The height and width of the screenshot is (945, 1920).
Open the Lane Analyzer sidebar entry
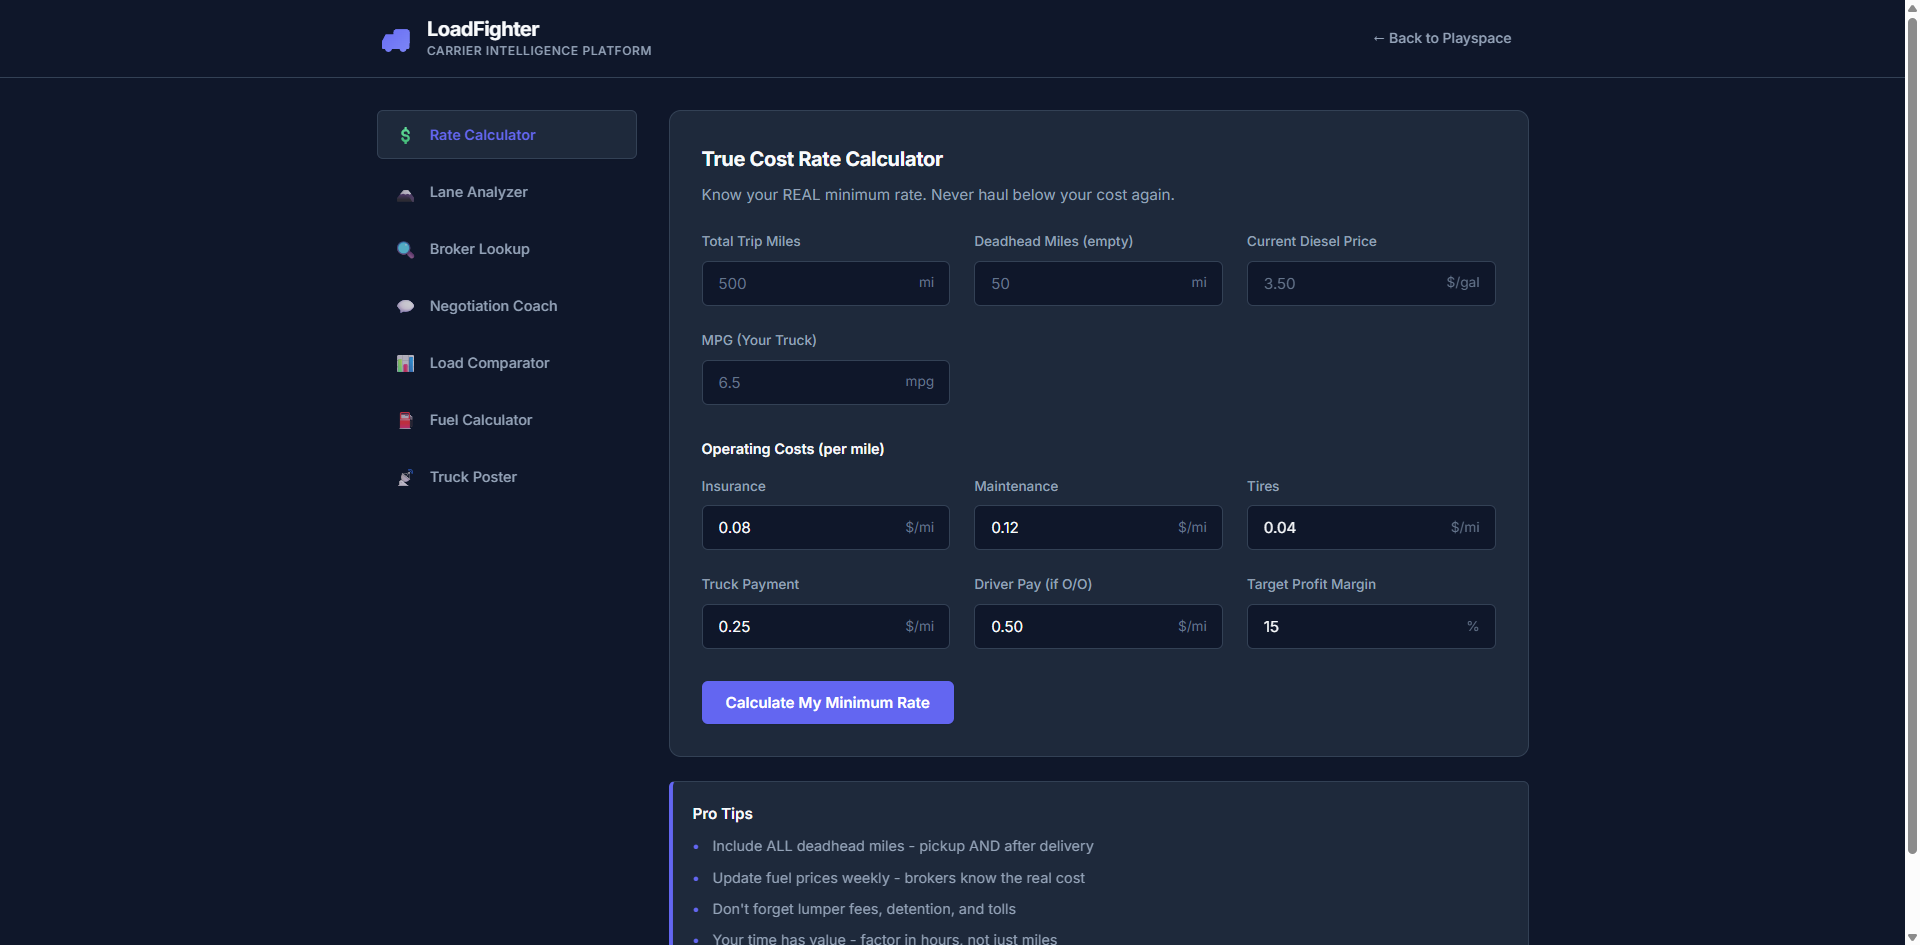[x=478, y=192]
